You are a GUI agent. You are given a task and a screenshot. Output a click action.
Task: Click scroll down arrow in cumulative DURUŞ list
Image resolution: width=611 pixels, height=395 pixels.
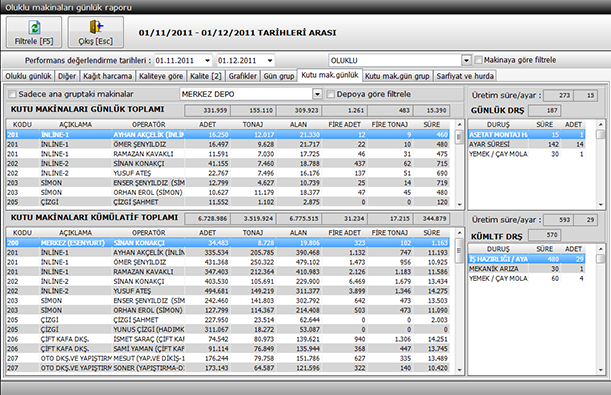[x=600, y=370]
